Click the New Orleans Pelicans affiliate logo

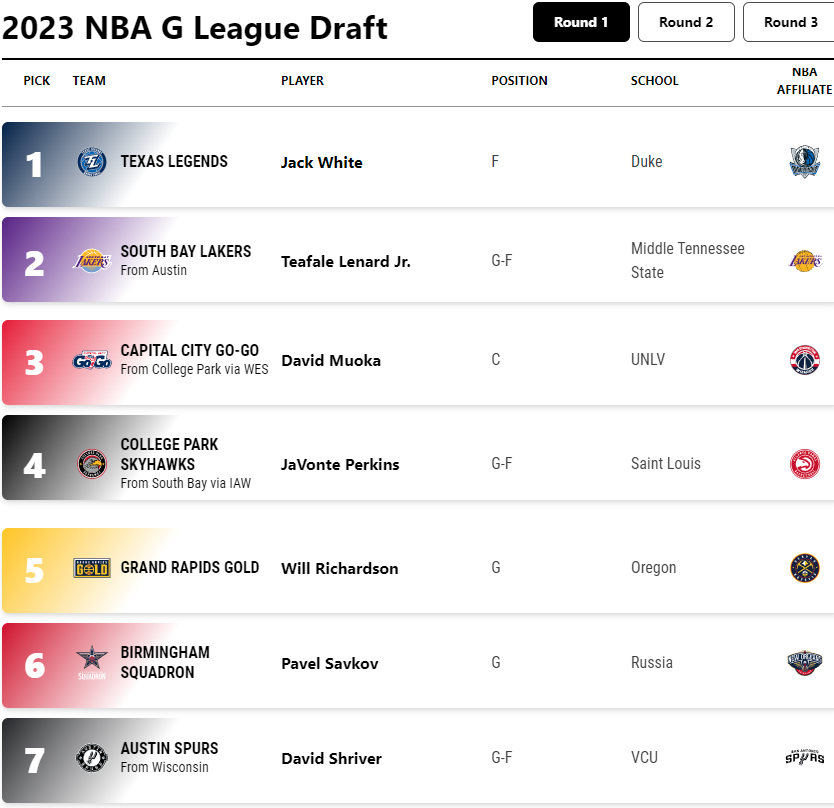coord(805,663)
